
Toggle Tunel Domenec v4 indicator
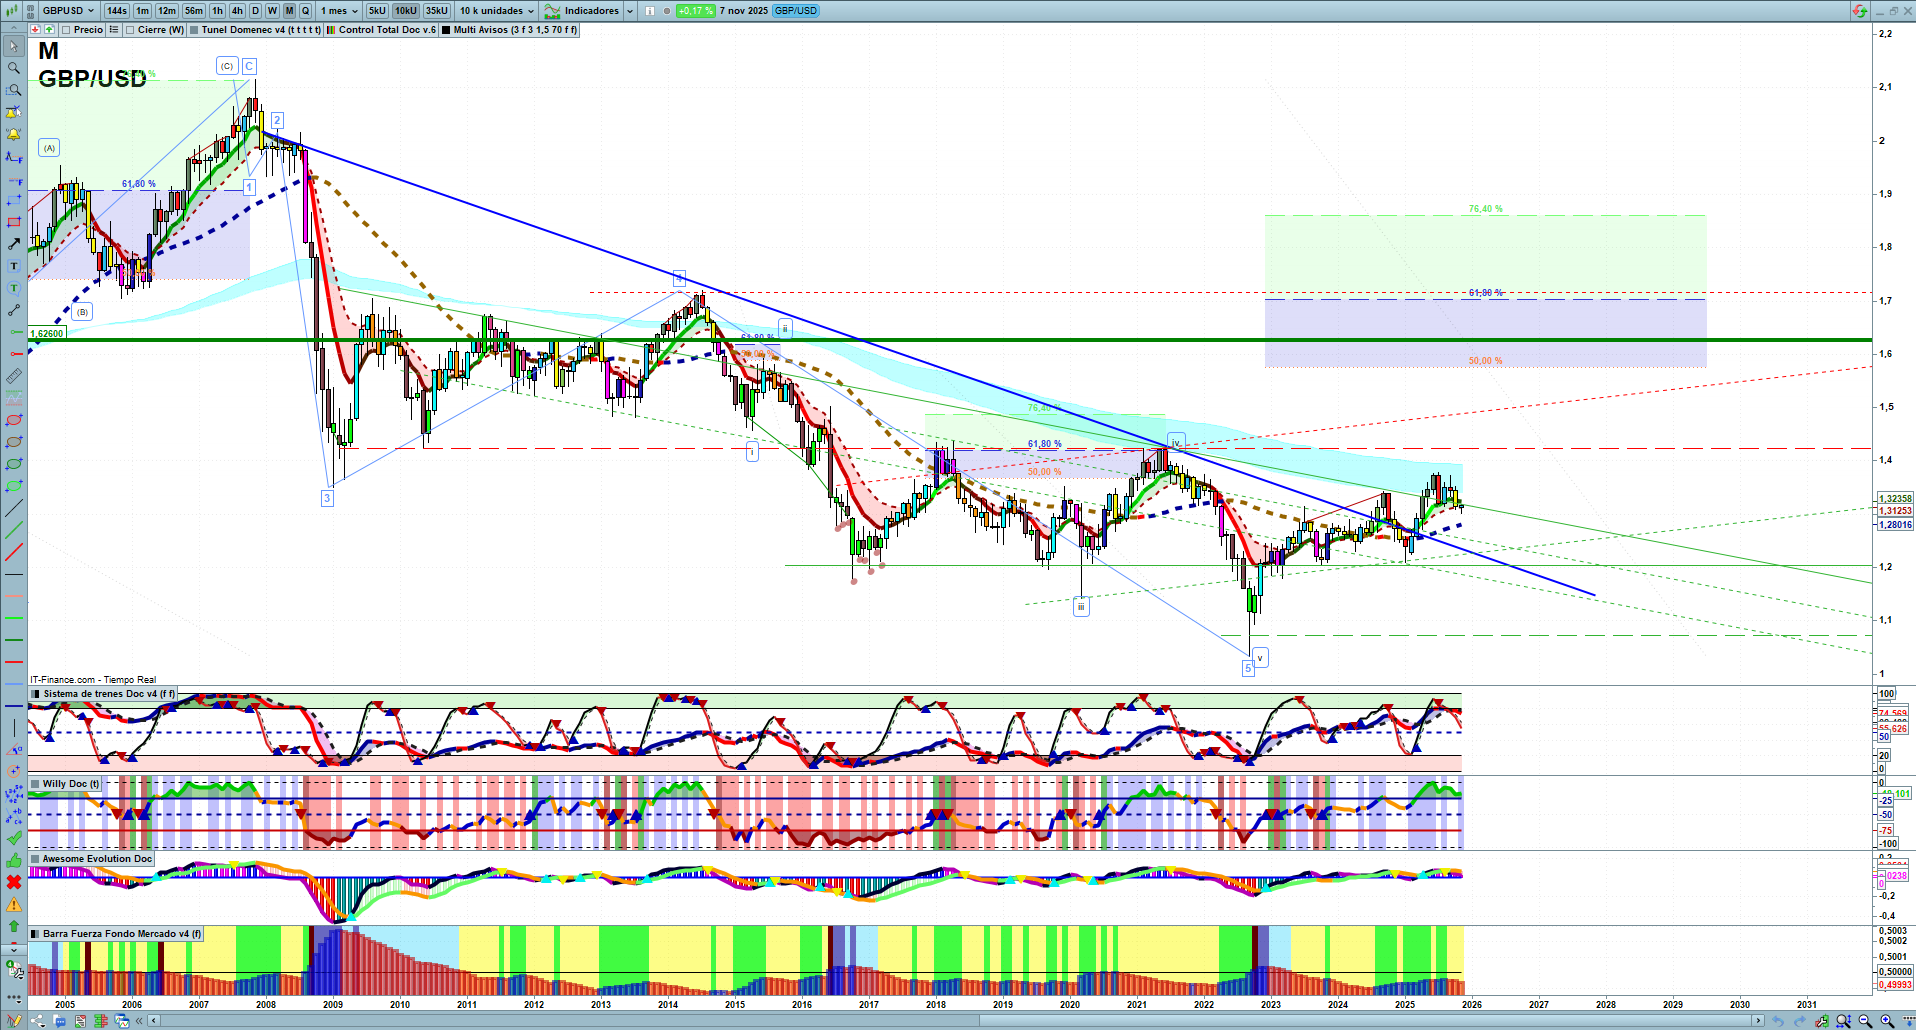click(x=195, y=30)
